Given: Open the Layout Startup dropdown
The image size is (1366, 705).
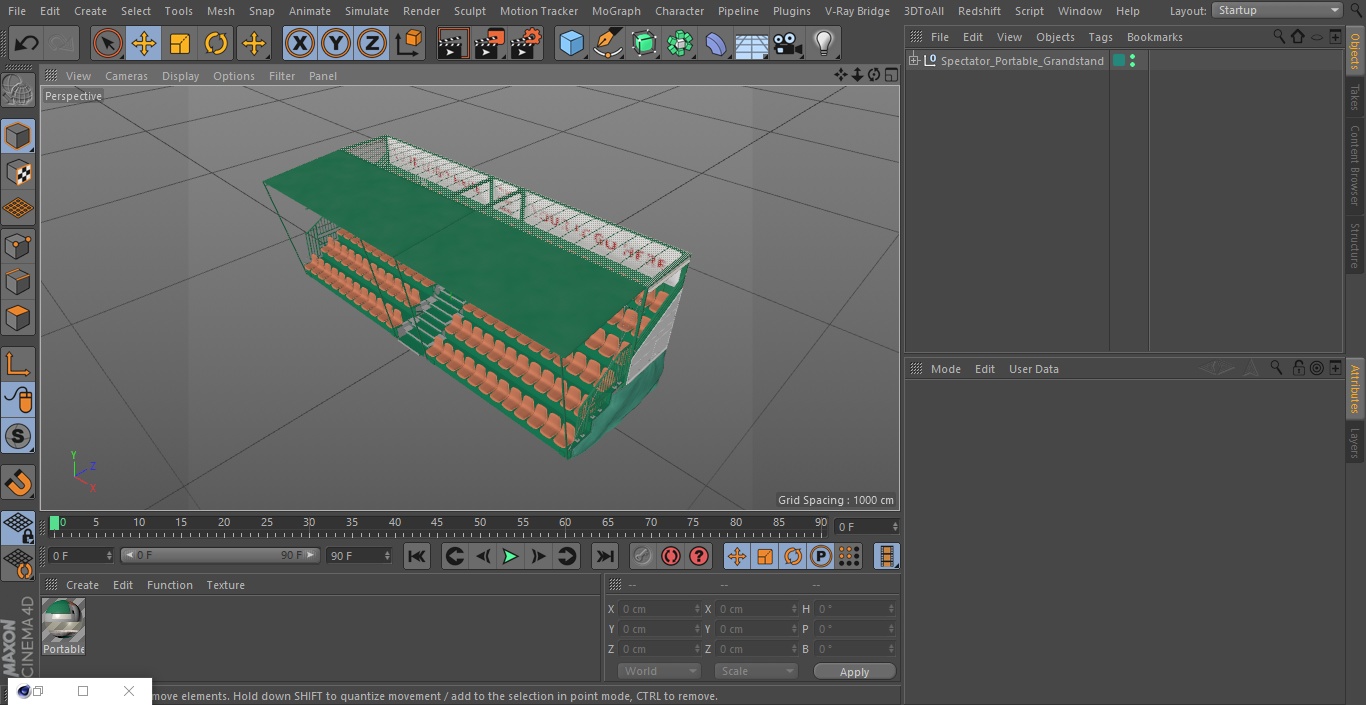Looking at the screenshot, I should (x=1278, y=10).
